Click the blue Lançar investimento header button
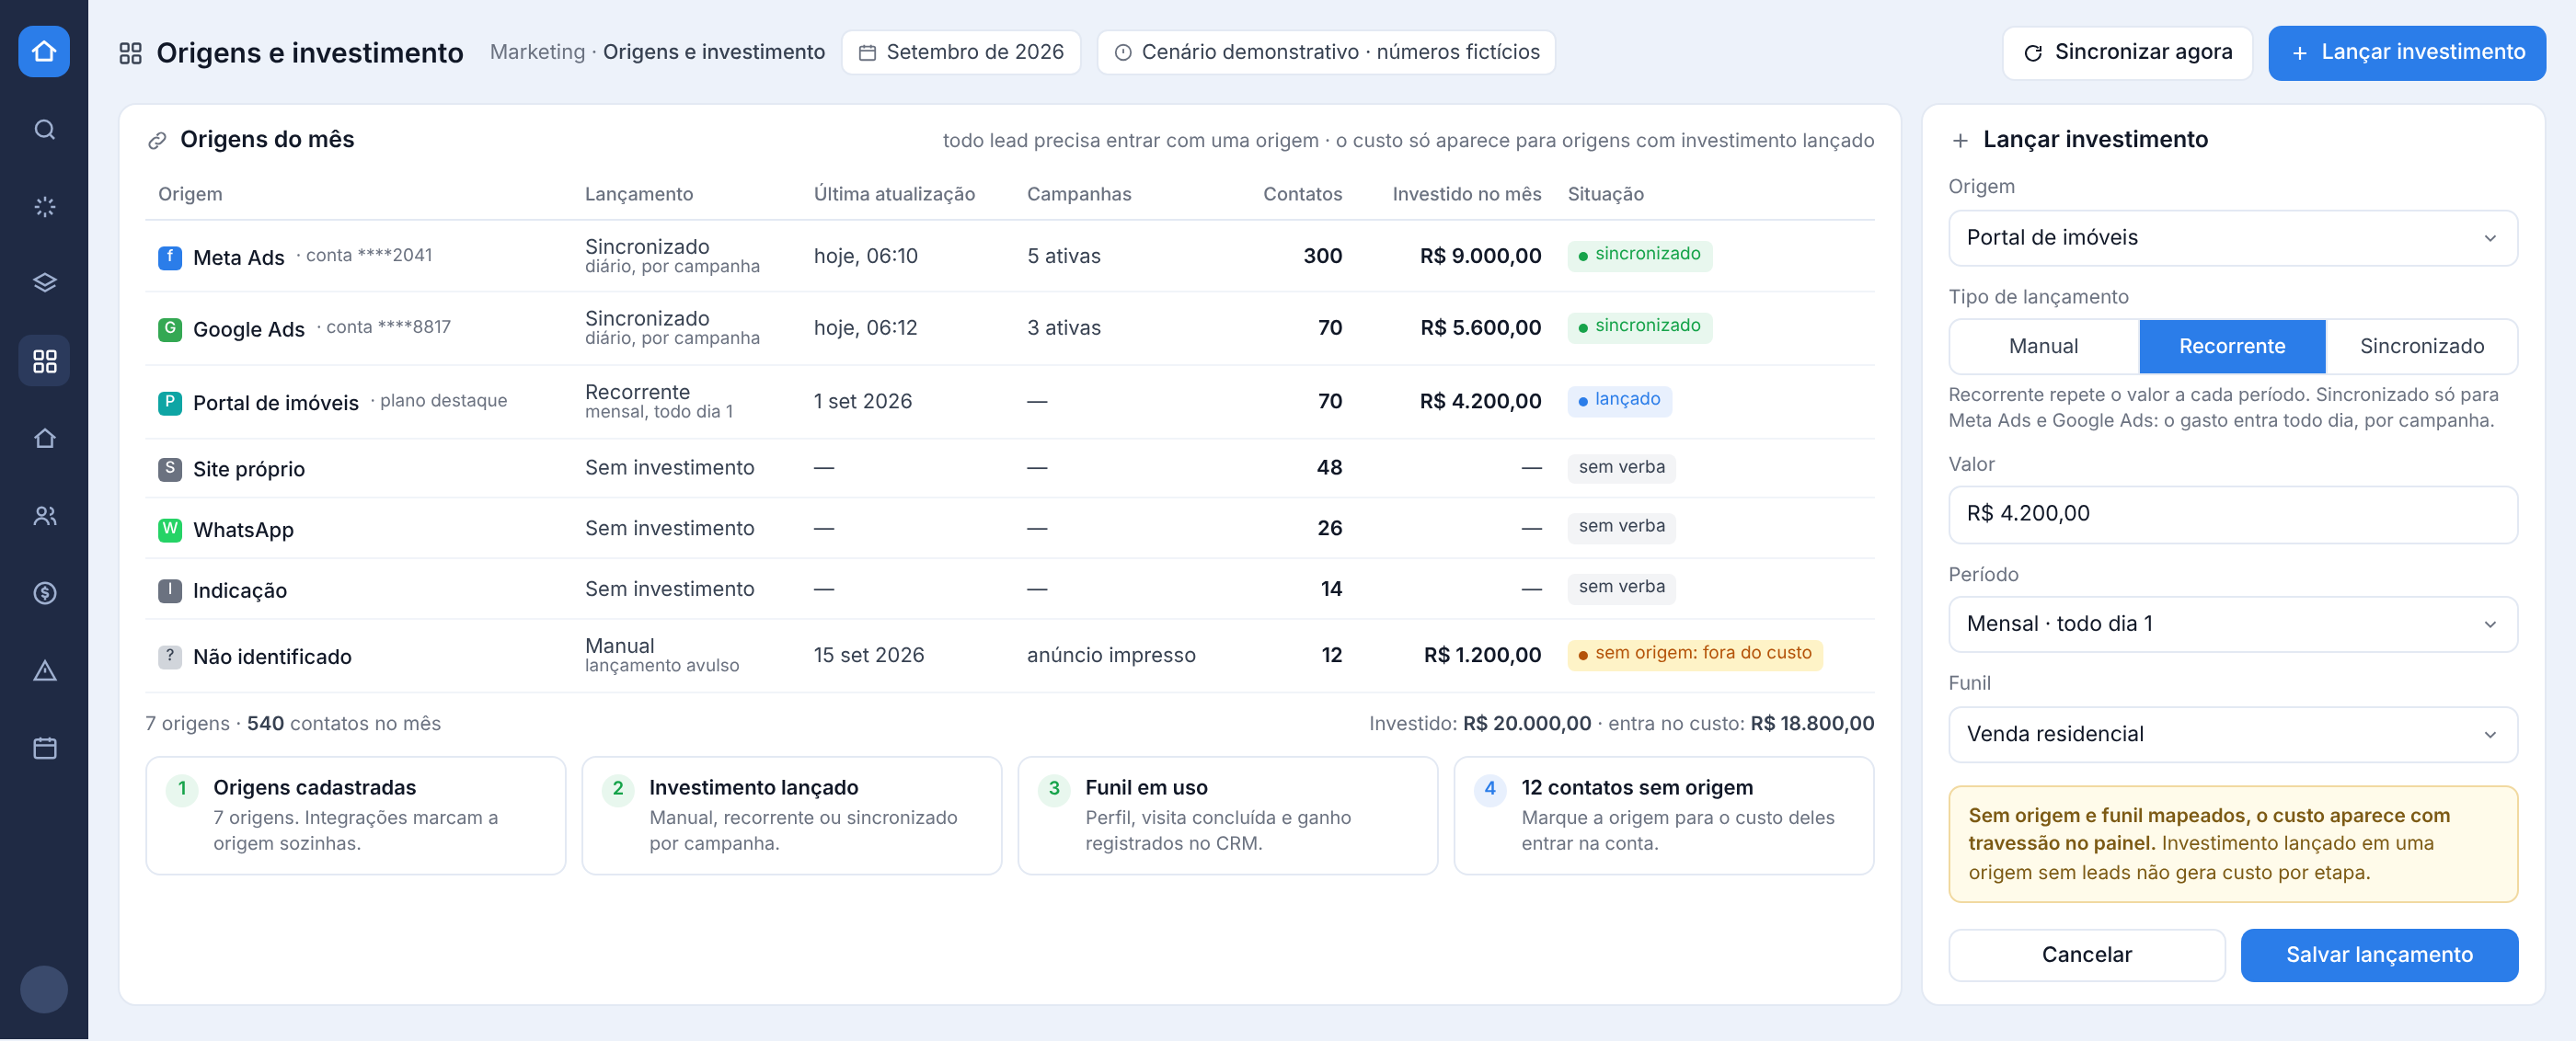This screenshot has width=2576, height=1041. [2406, 52]
